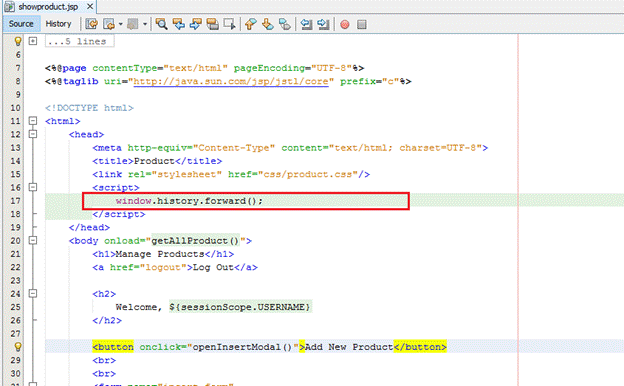The width and height of the screenshot is (624, 386).
Task: Shift Line Left toolbar icon
Action: point(306,24)
